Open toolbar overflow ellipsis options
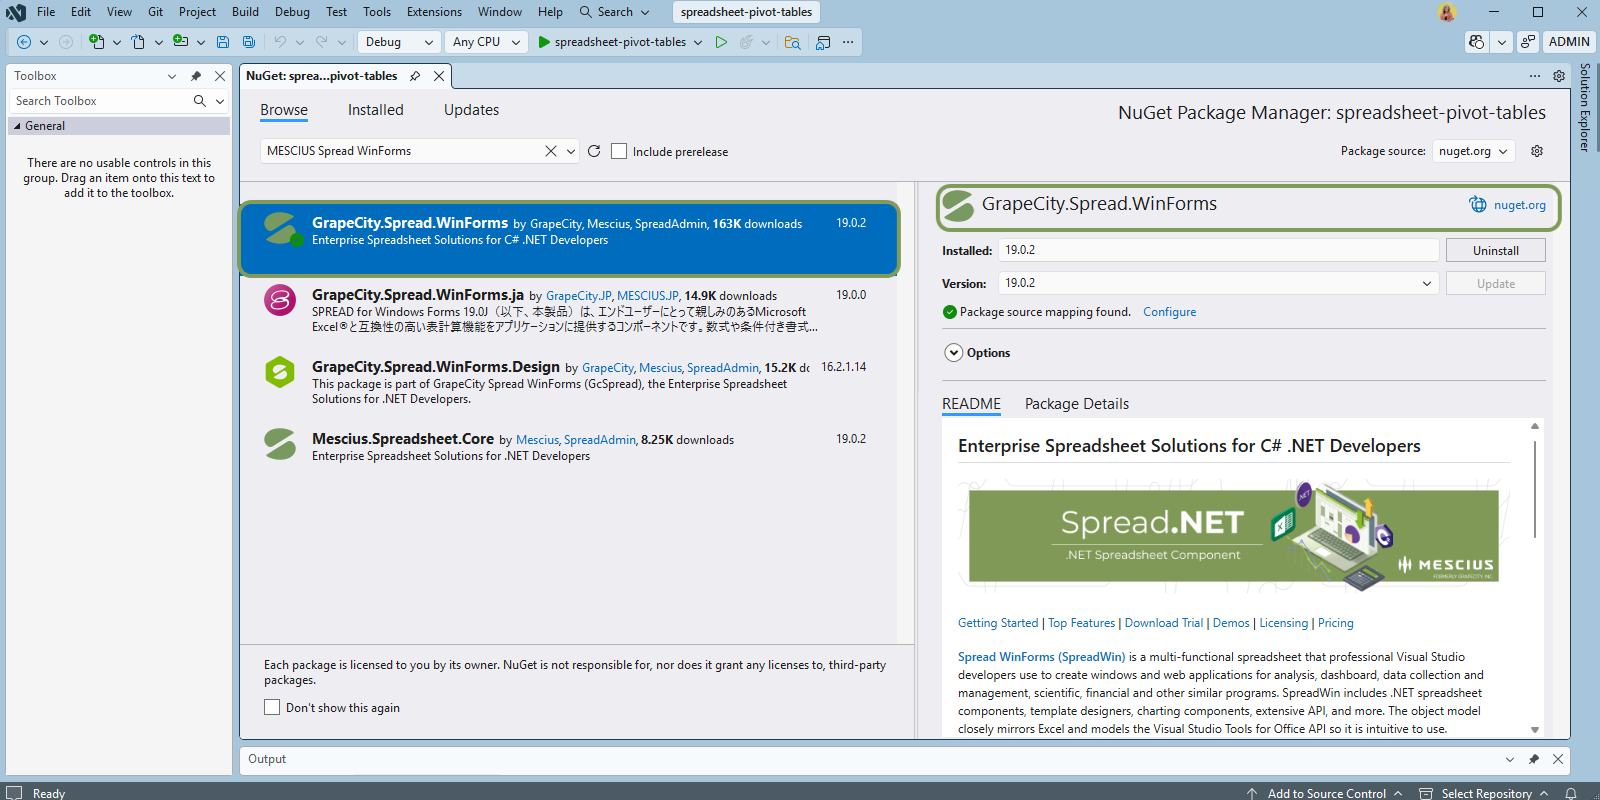The width and height of the screenshot is (1600, 800). 848,42
